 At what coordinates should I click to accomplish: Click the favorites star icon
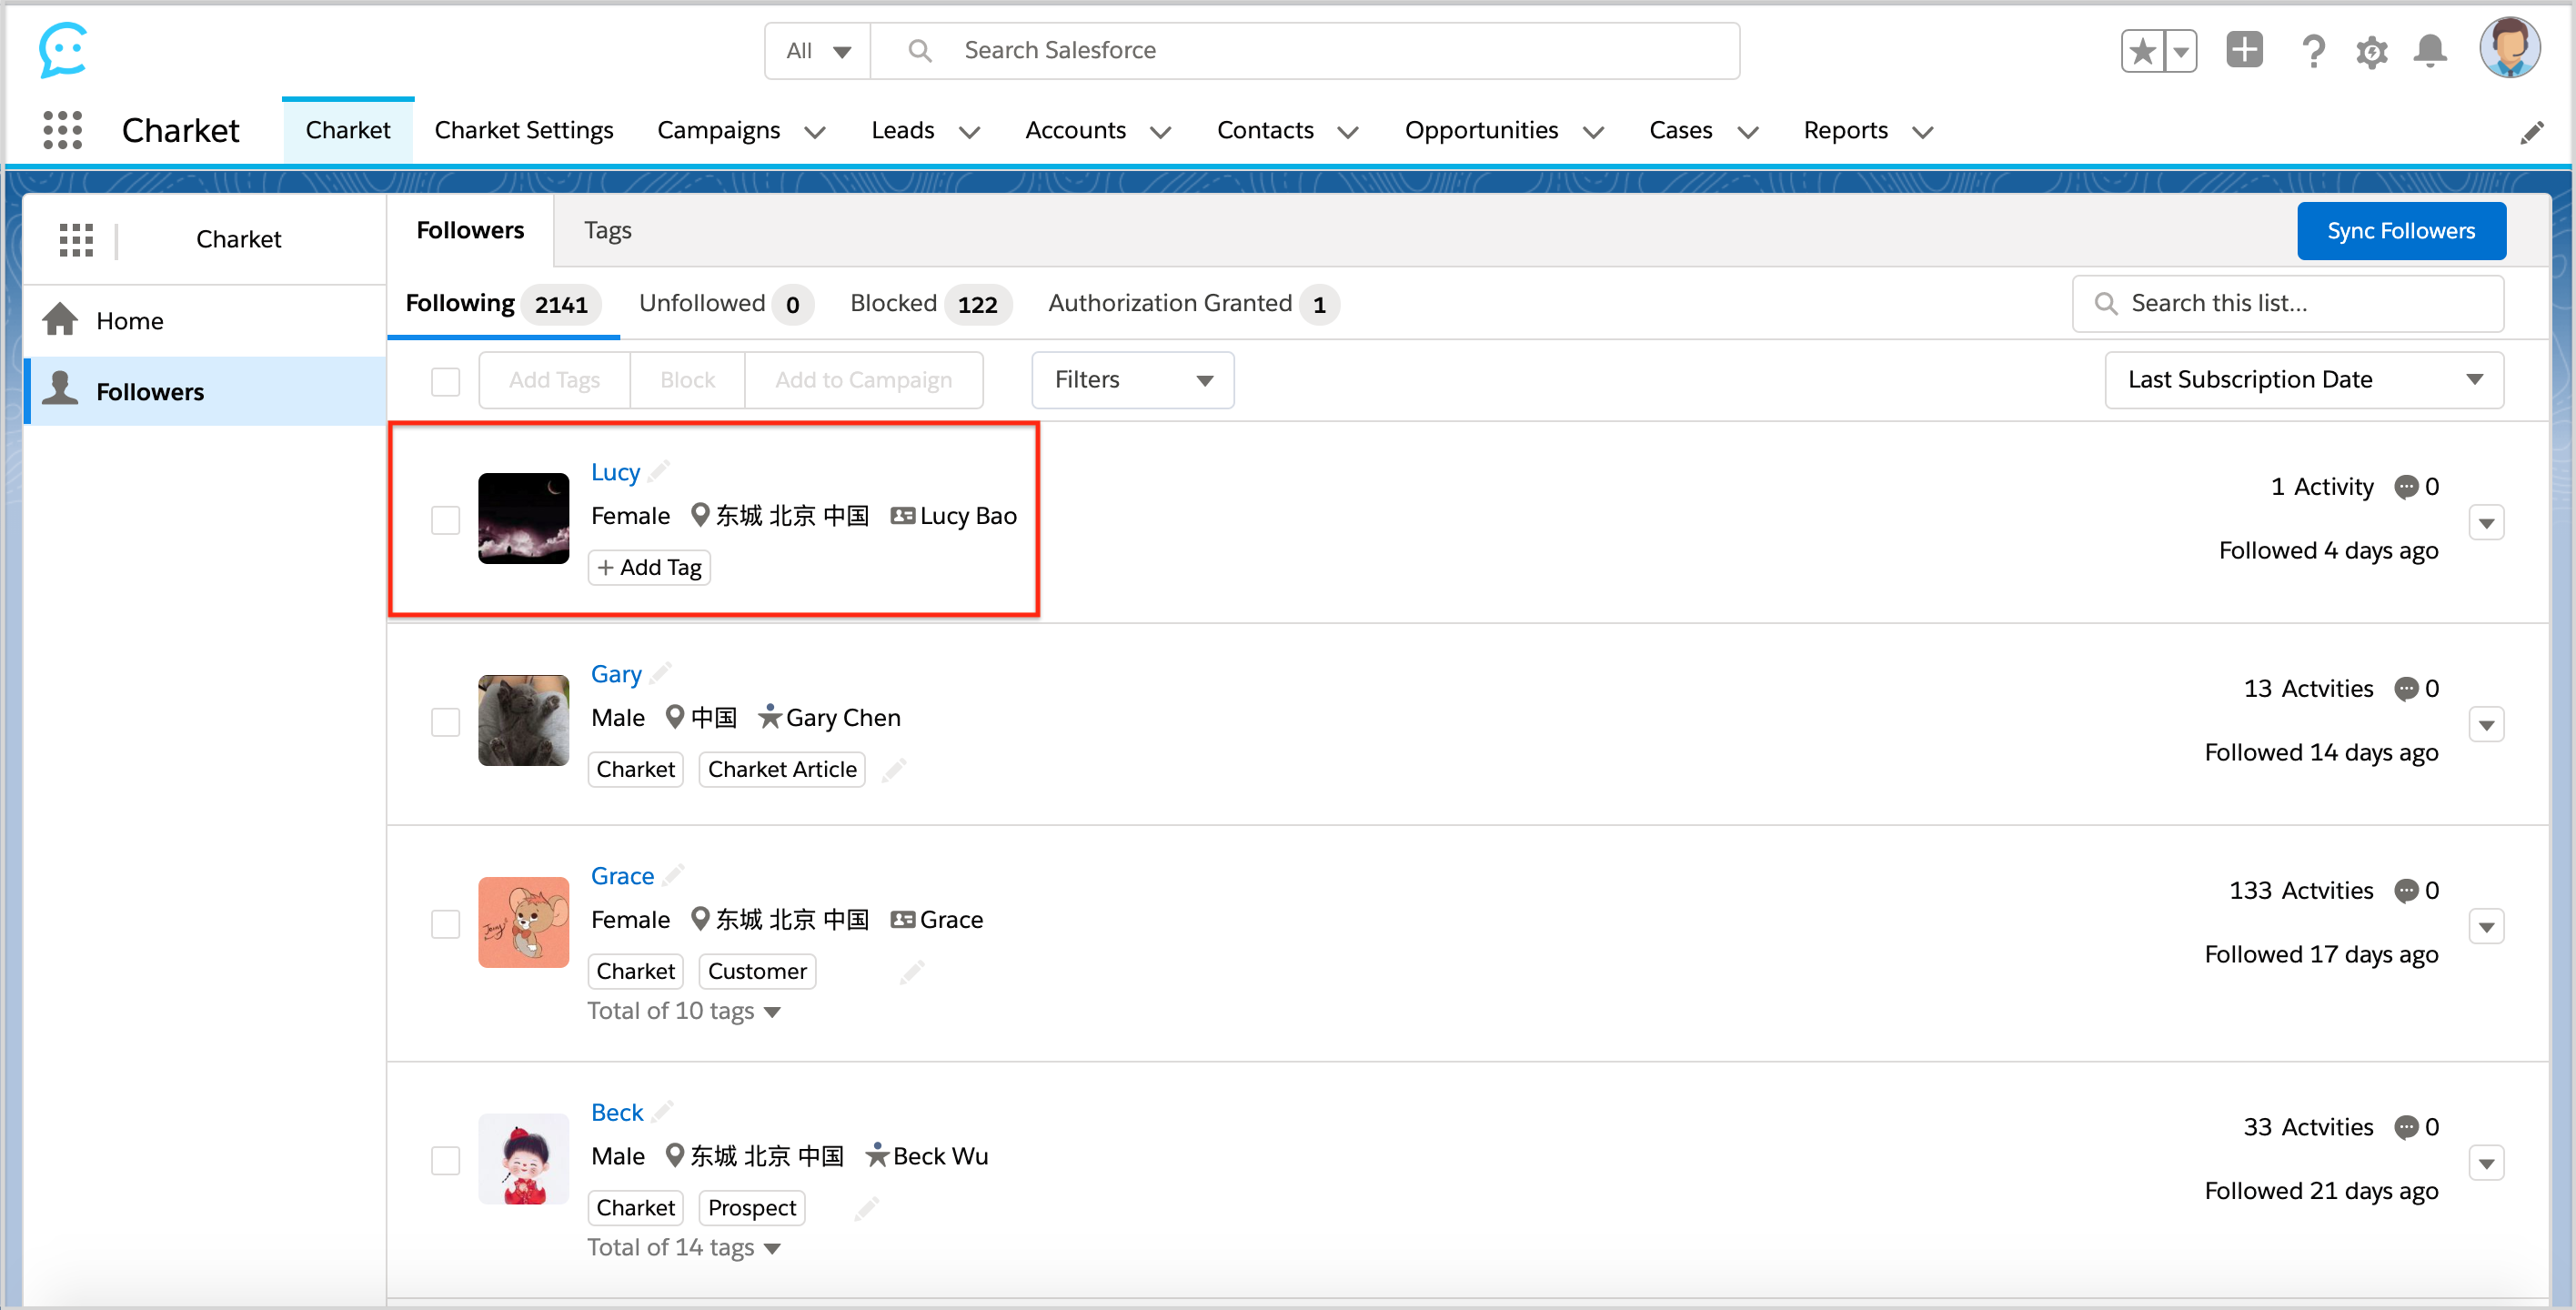point(2142,51)
